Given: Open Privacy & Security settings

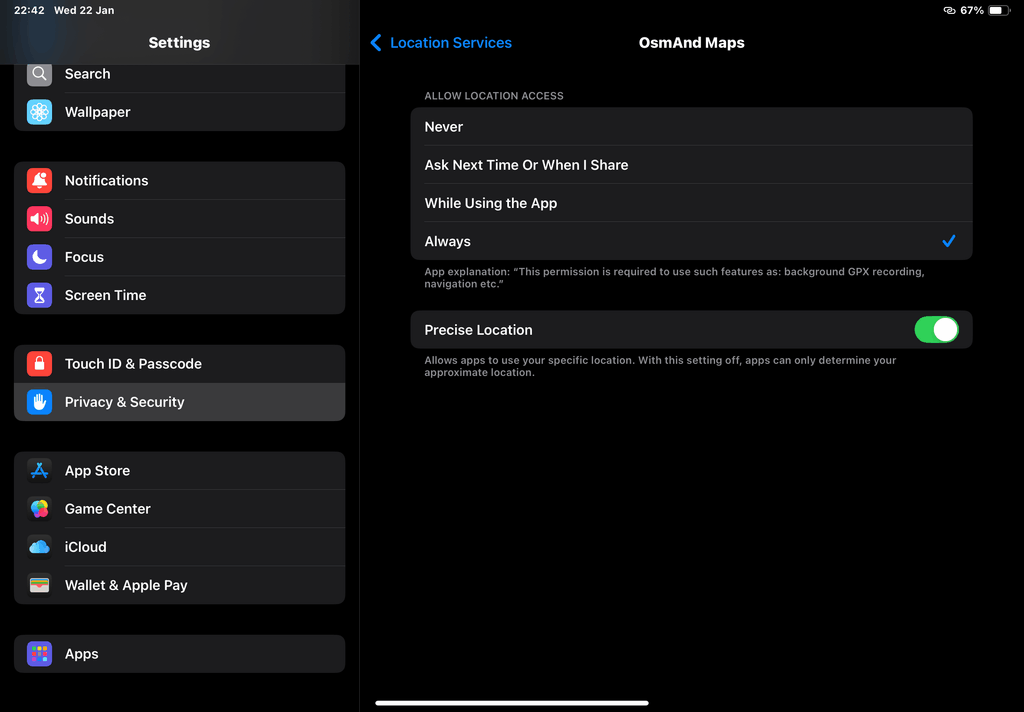Looking at the screenshot, I should coord(180,402).
